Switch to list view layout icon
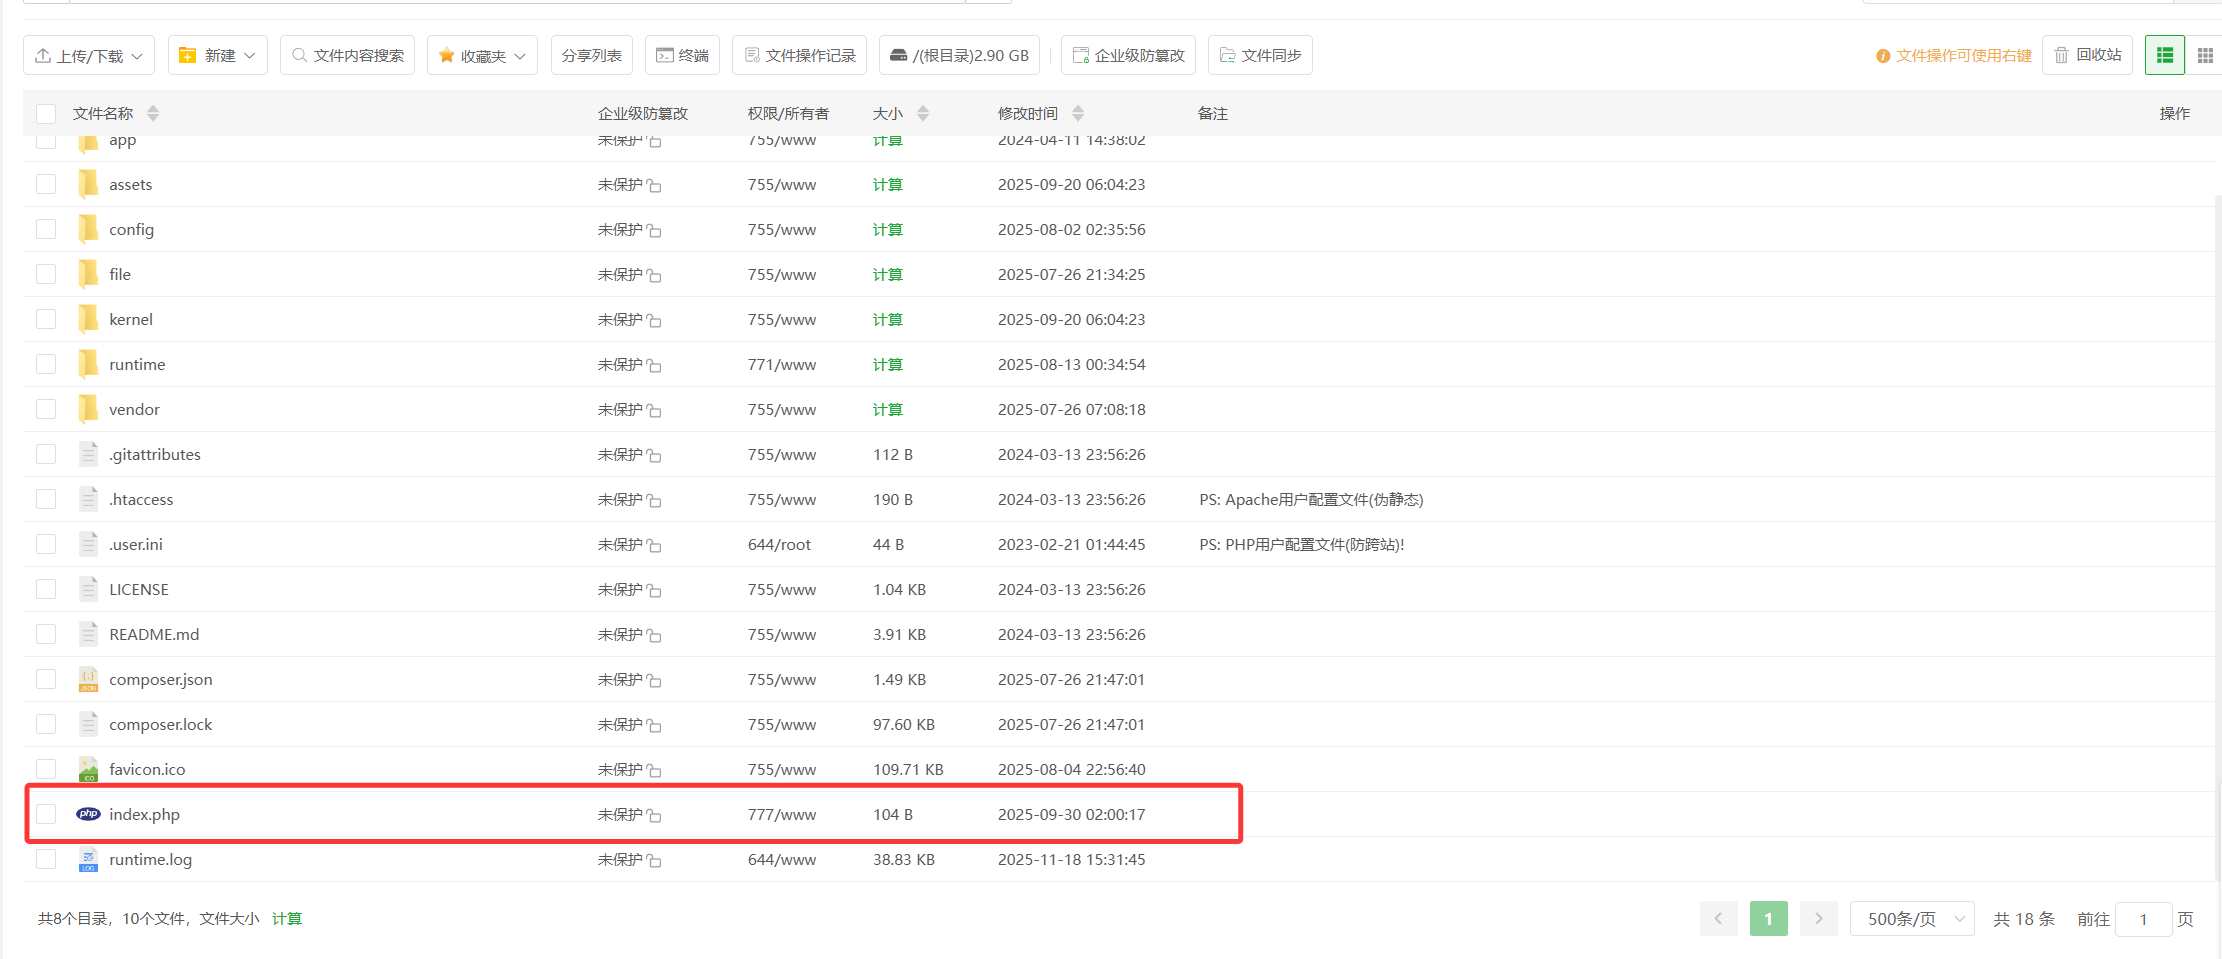The height and width of the screenshot is (959, 2222). (x=2165, y=55)
